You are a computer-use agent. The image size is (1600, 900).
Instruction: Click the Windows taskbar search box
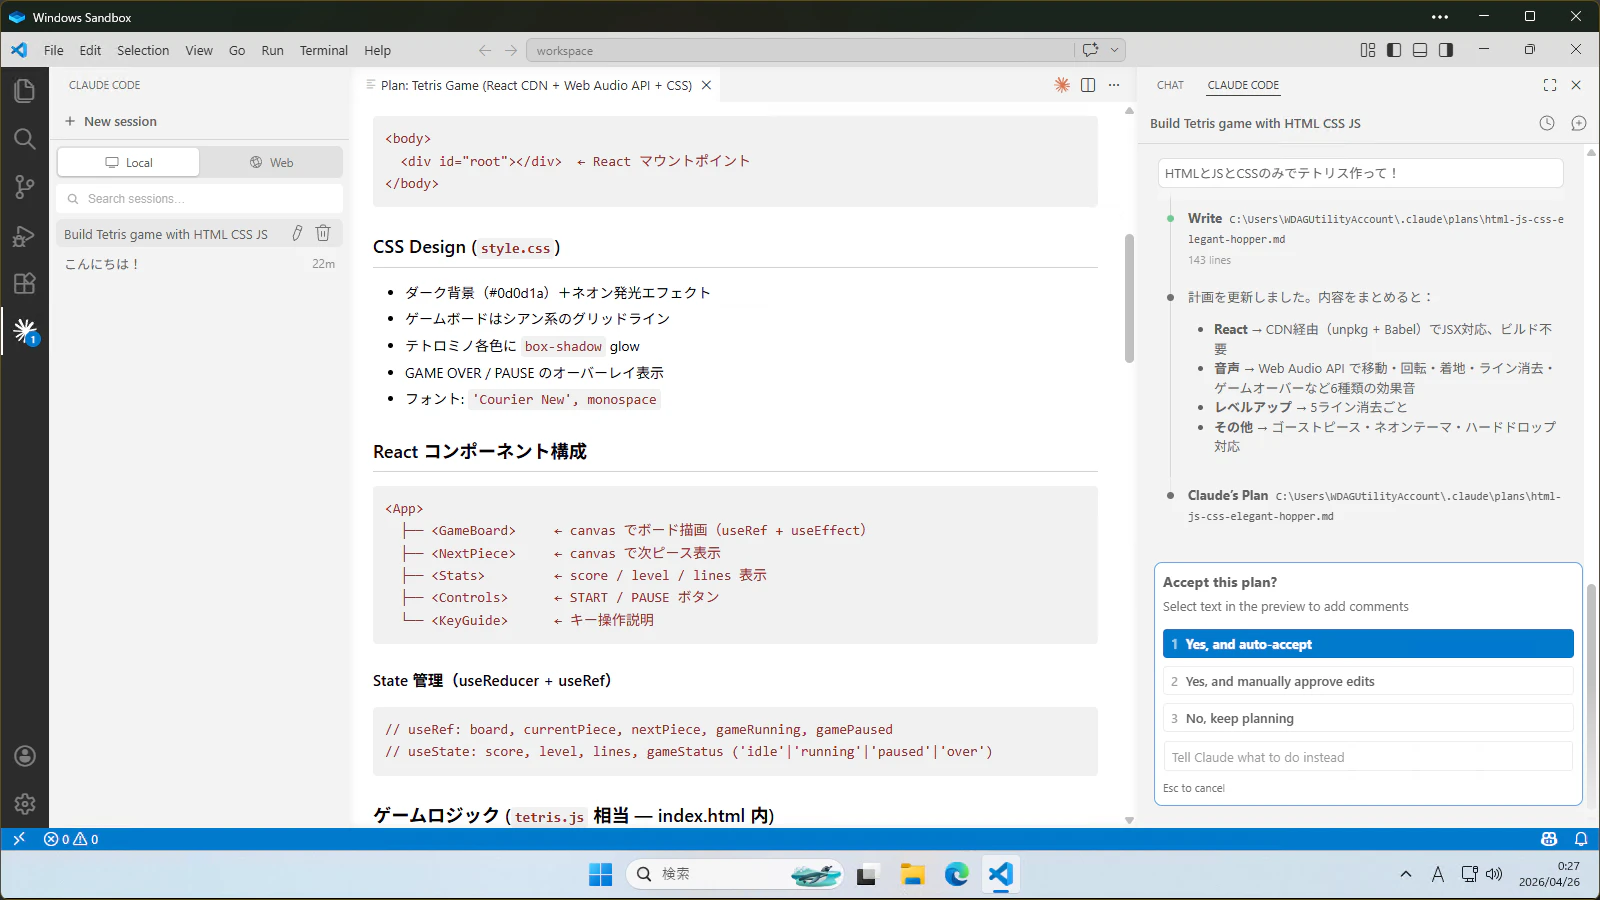pyautogui.click(x=735, y=874)
